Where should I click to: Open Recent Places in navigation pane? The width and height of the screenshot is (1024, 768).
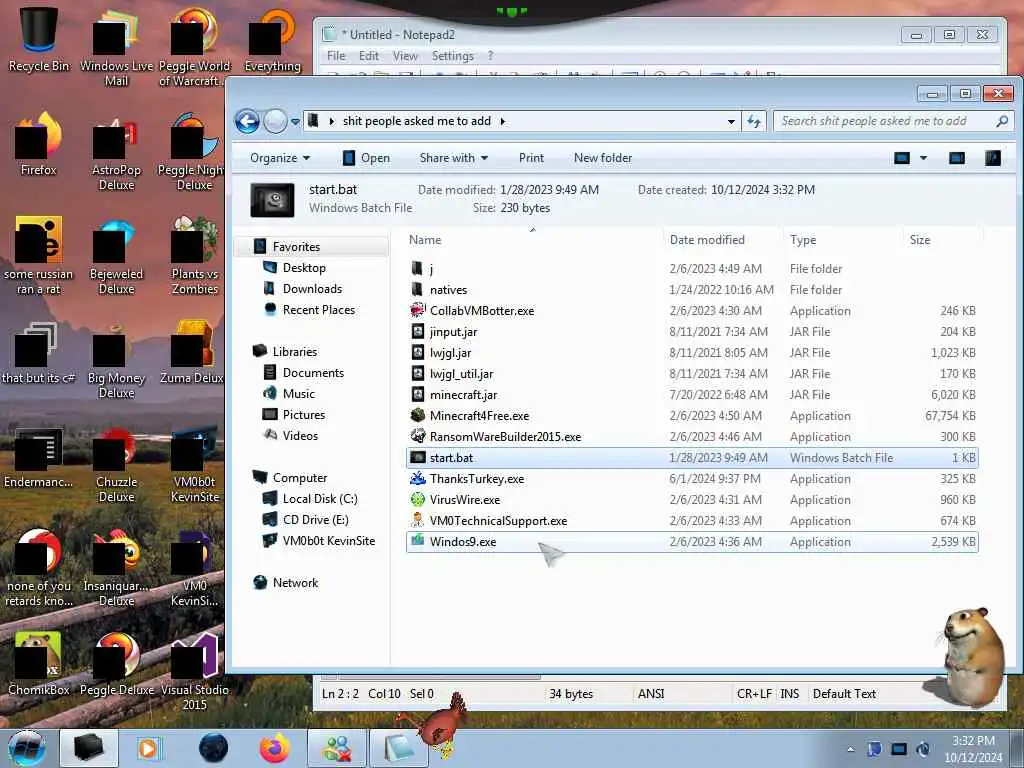click(318, 310)
